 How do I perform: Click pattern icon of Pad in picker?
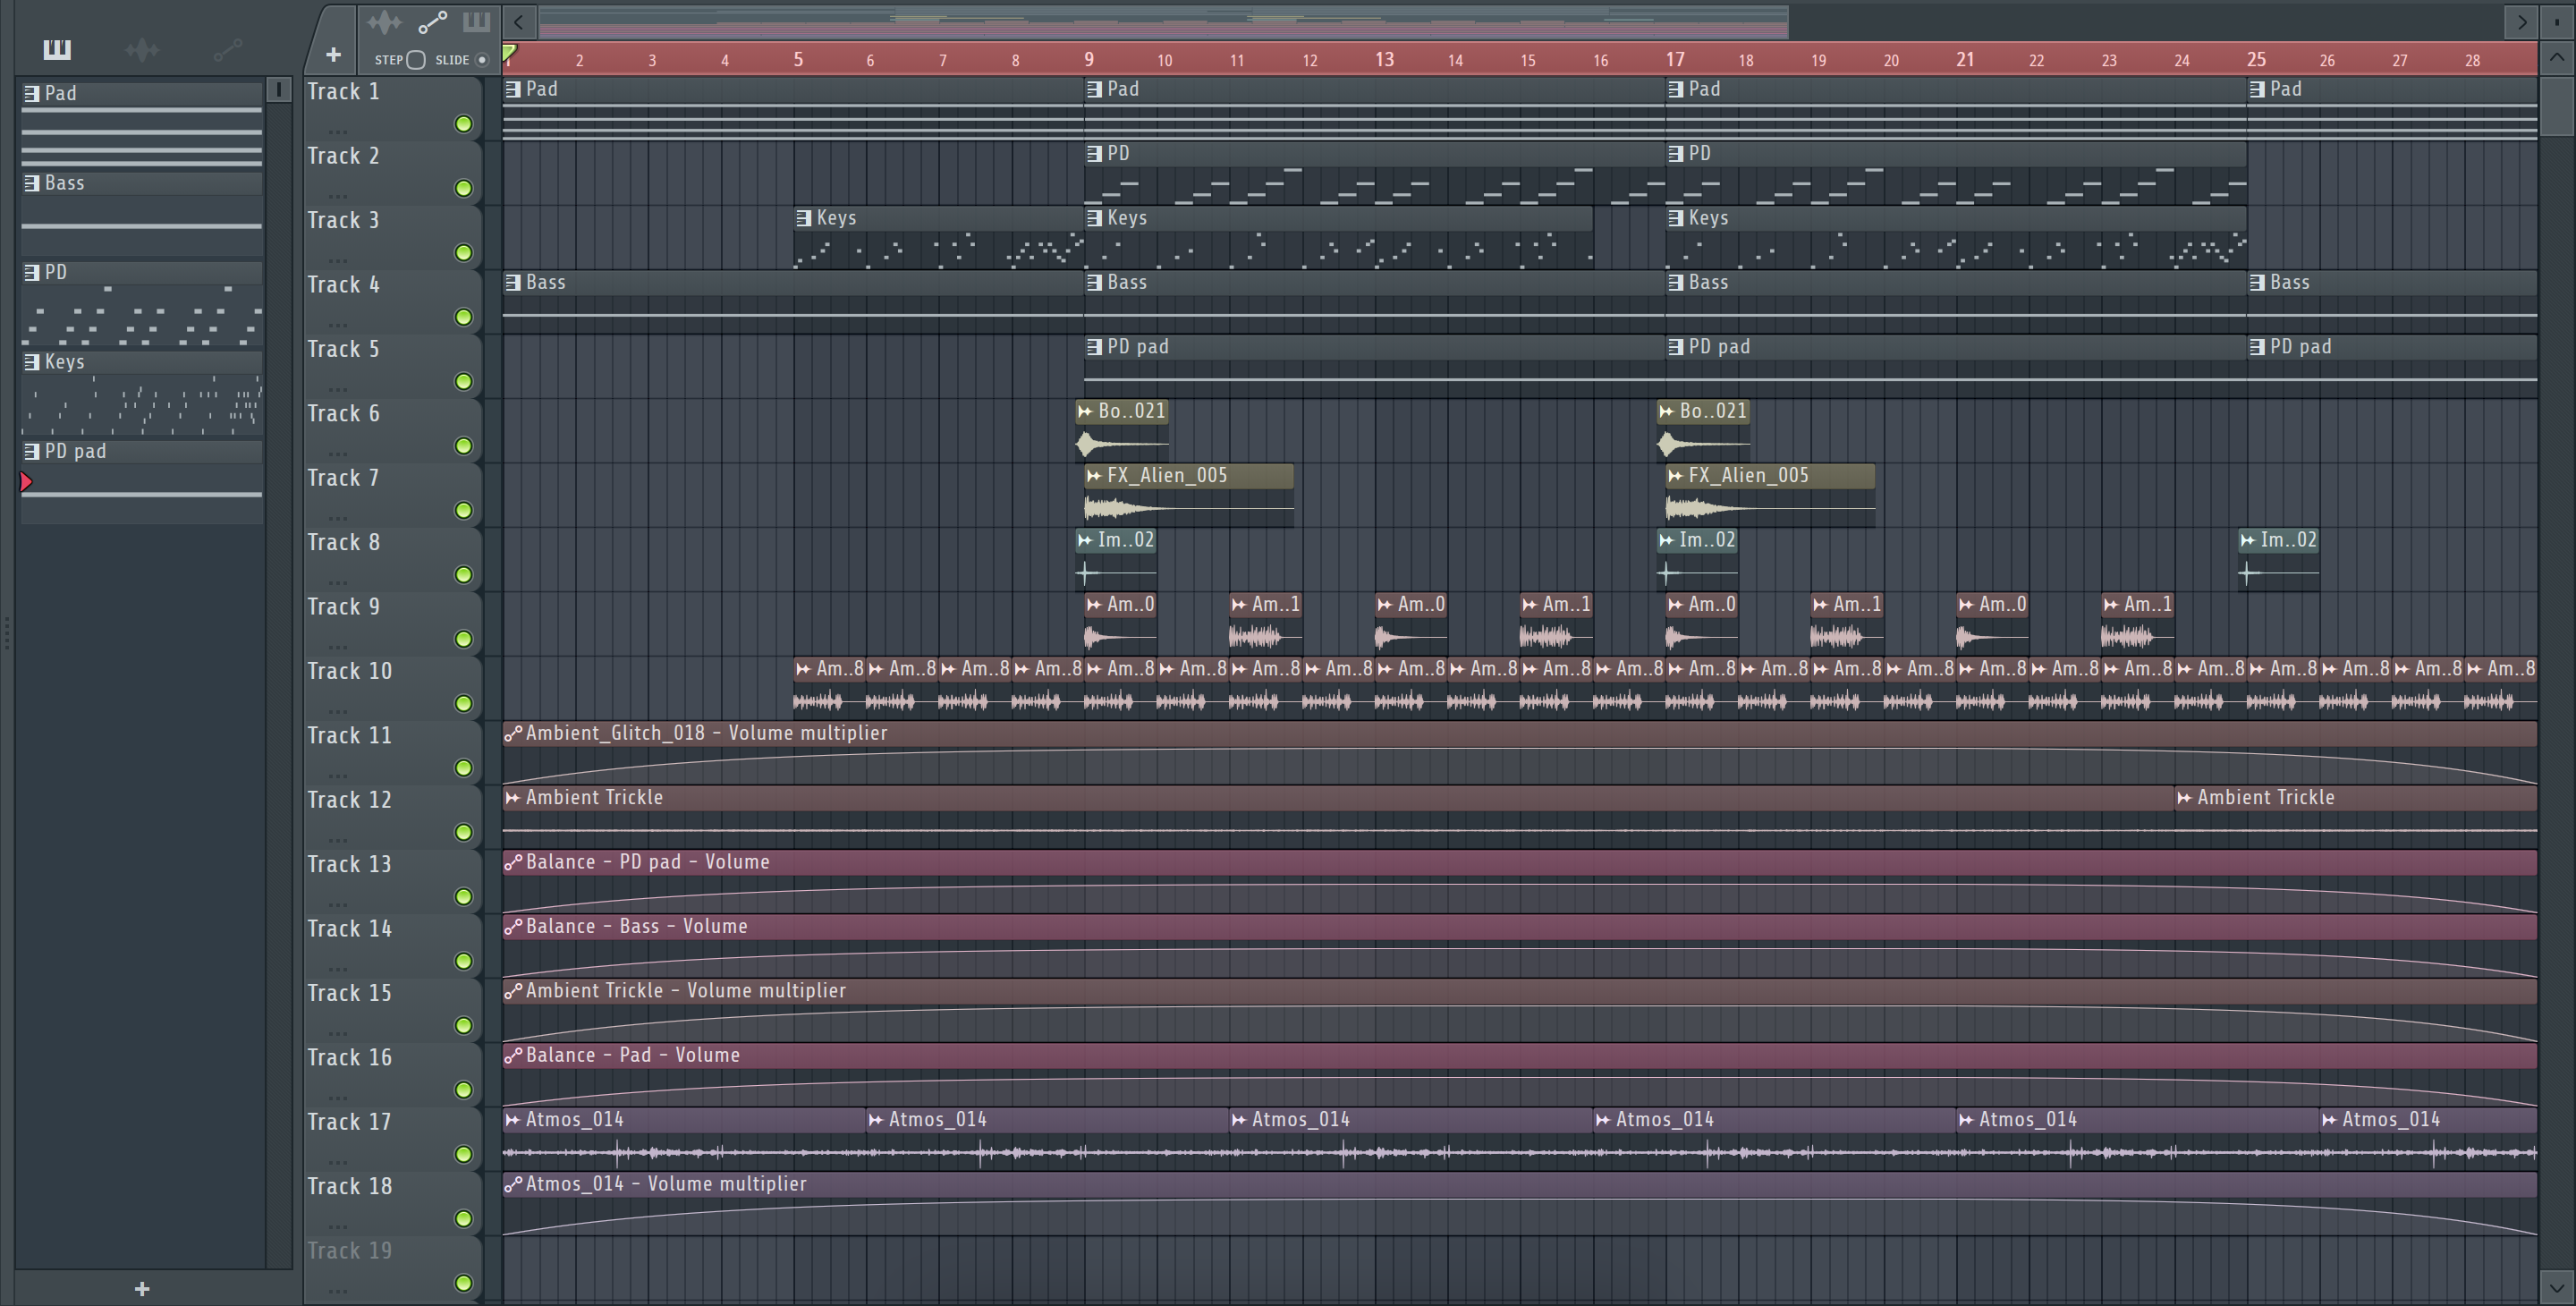point(32,93)
